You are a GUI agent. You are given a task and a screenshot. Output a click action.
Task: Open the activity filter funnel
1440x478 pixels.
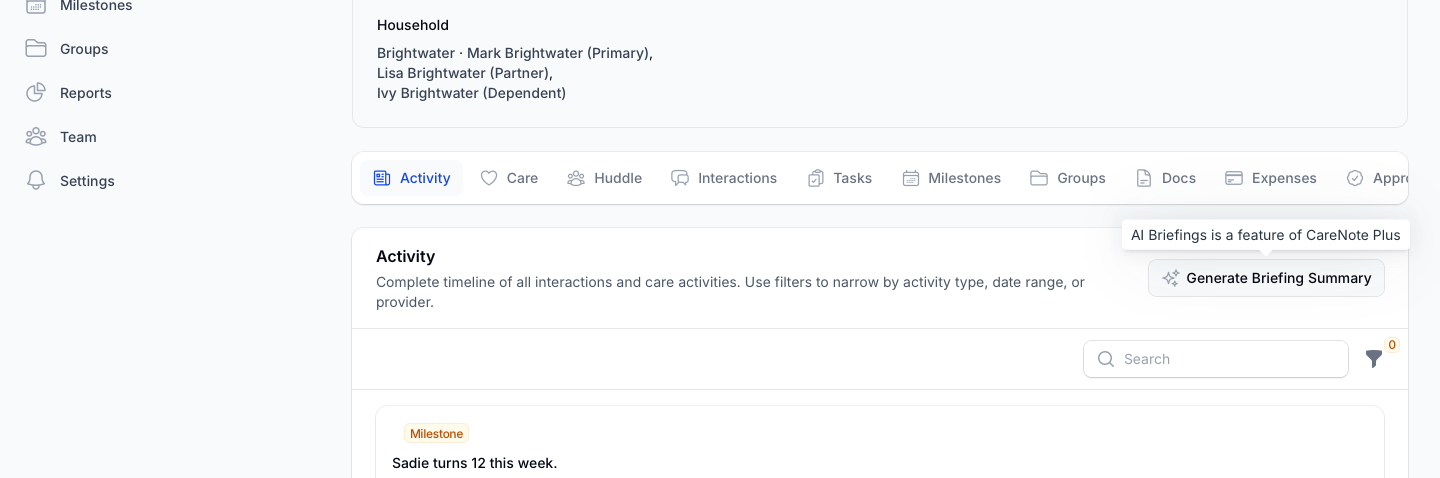tap(1374, 358)
